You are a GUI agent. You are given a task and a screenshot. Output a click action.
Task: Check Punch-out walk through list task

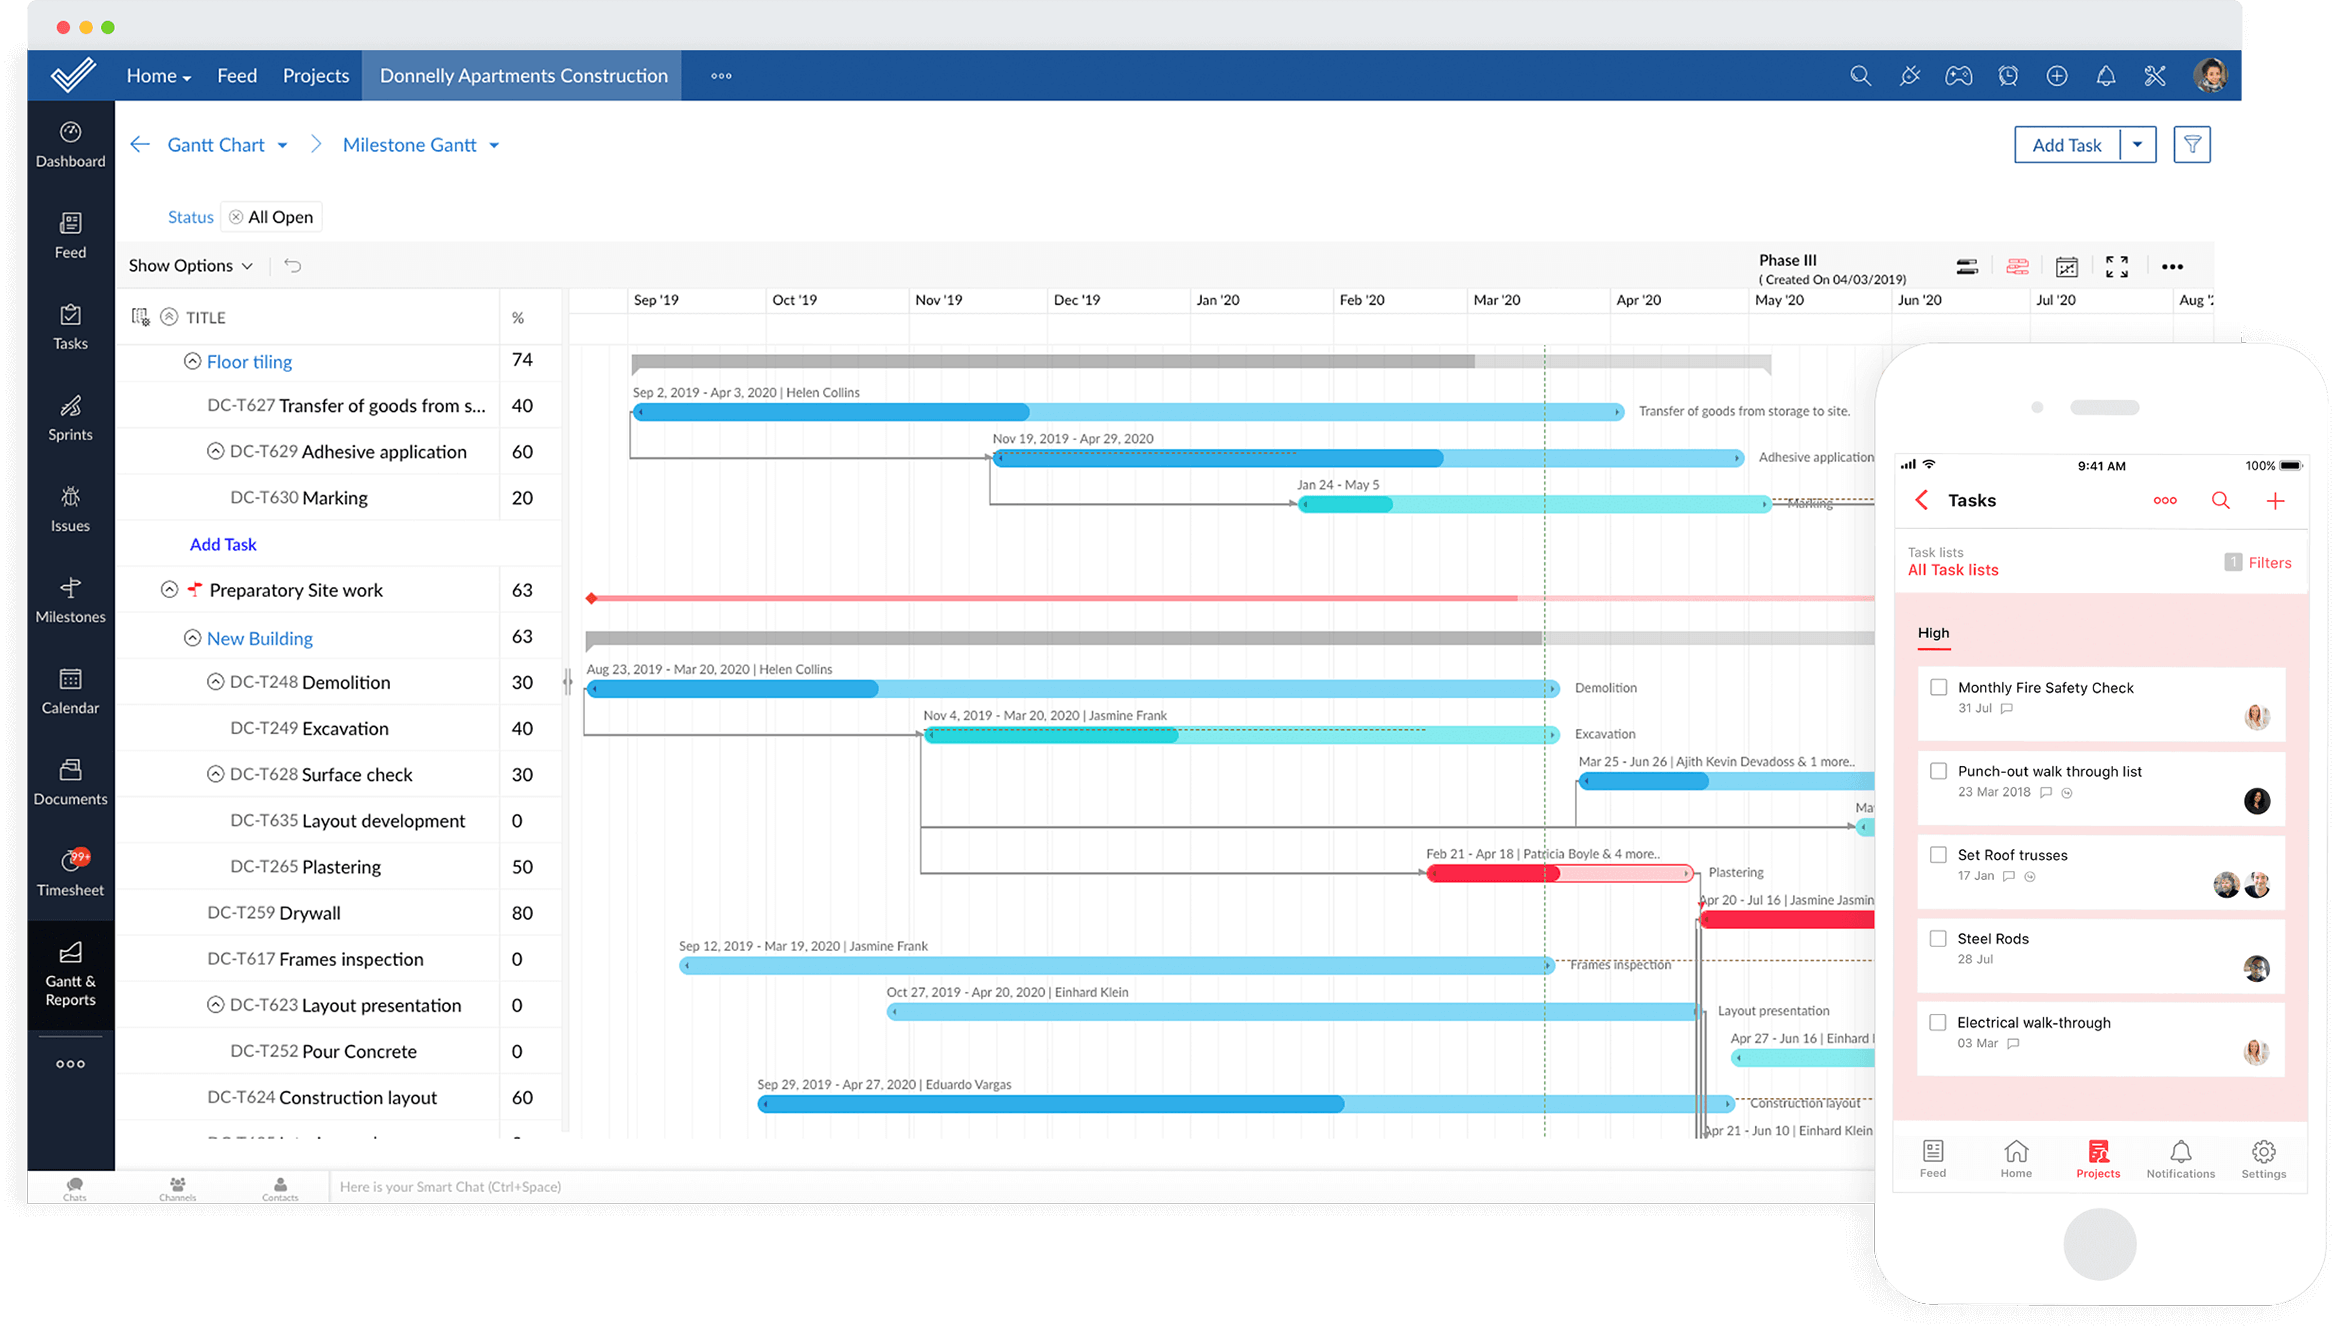pos(1939,771)
